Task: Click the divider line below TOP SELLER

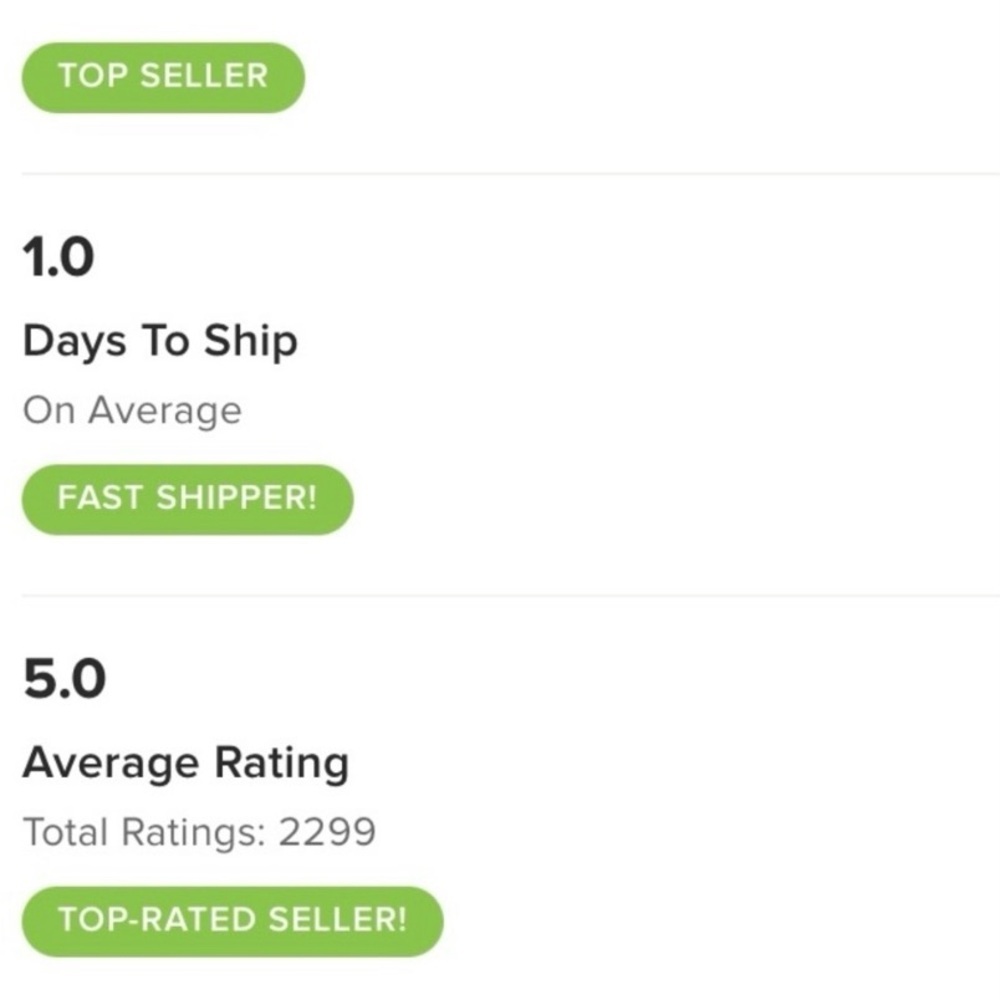Action: 500,174
